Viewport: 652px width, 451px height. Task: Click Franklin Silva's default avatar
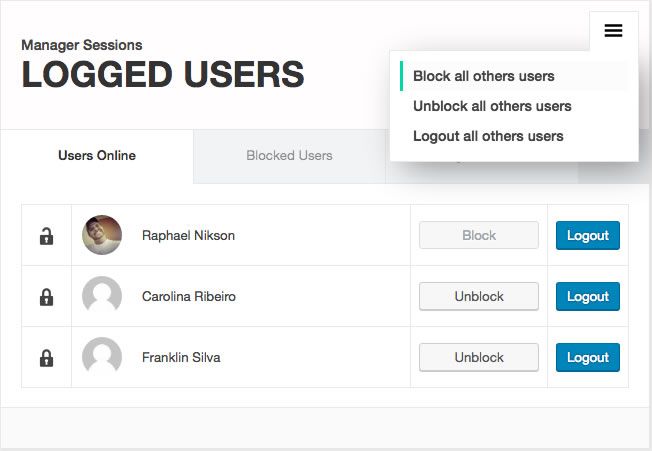tap(102, 357)
